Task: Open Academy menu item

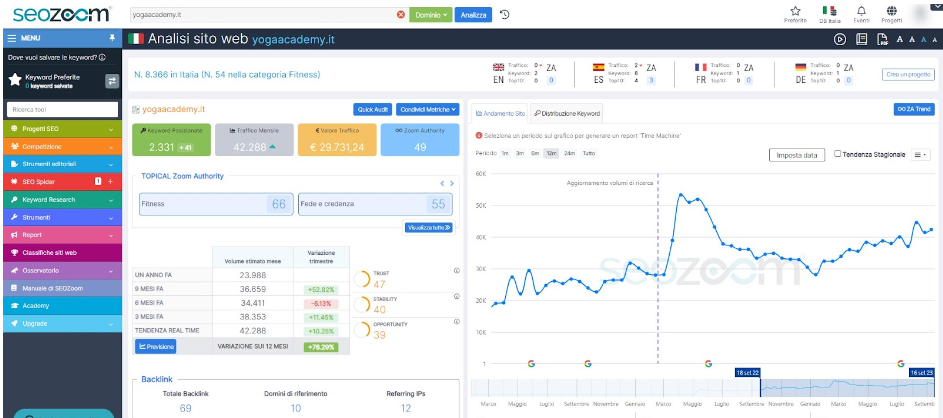Action: click(63, 306)
